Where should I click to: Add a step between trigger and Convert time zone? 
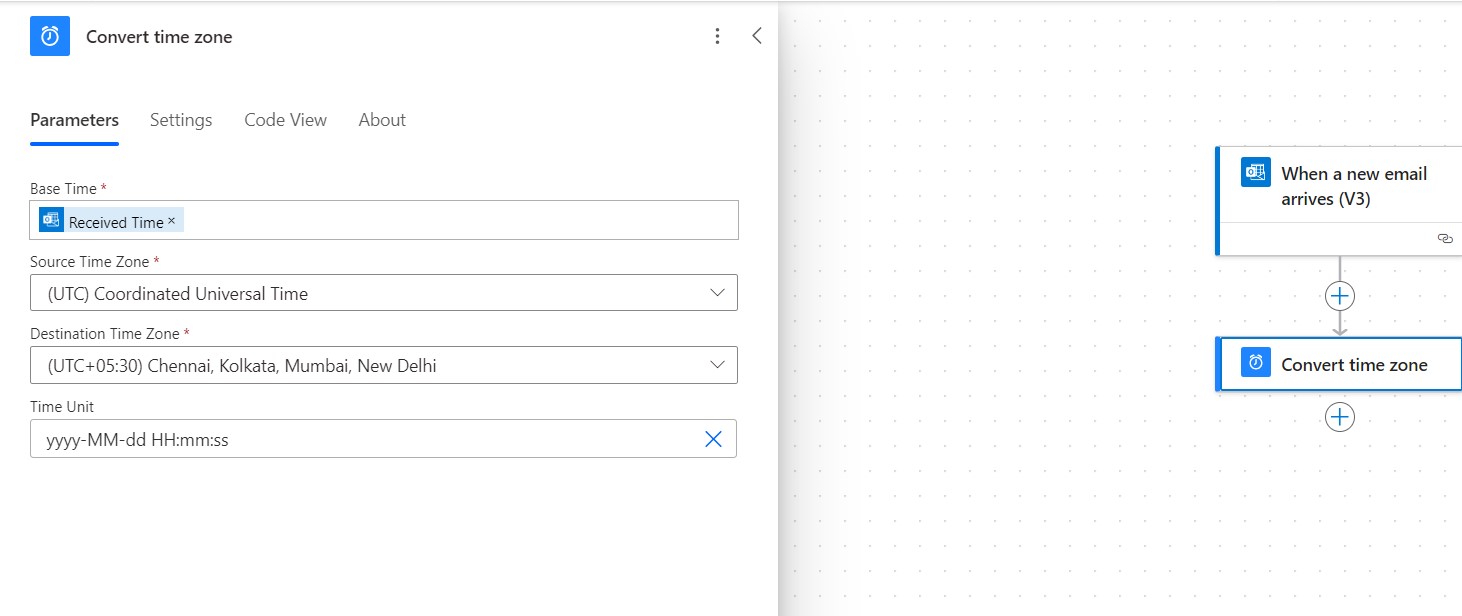(x=1339, y=296)
